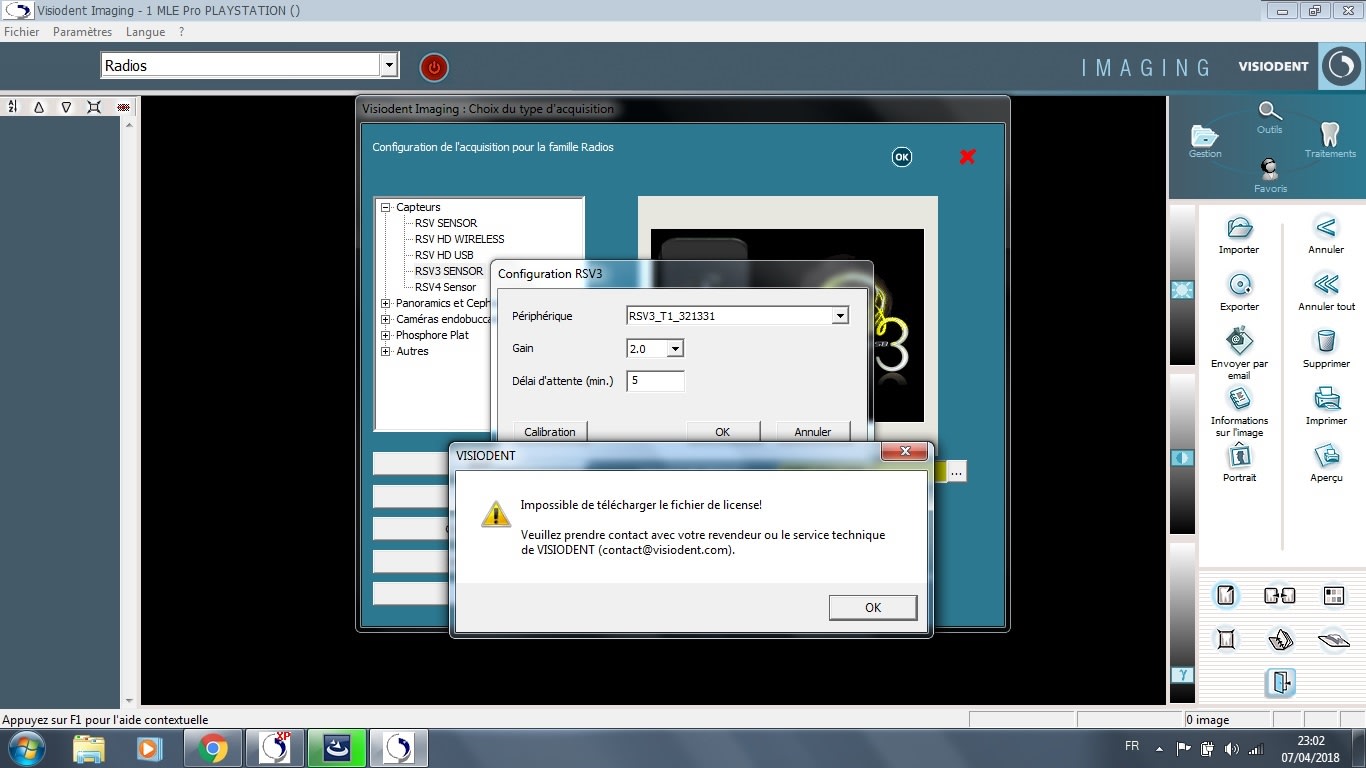Open the Paramètres menu
1366x768 pixels.
(82, 32)
